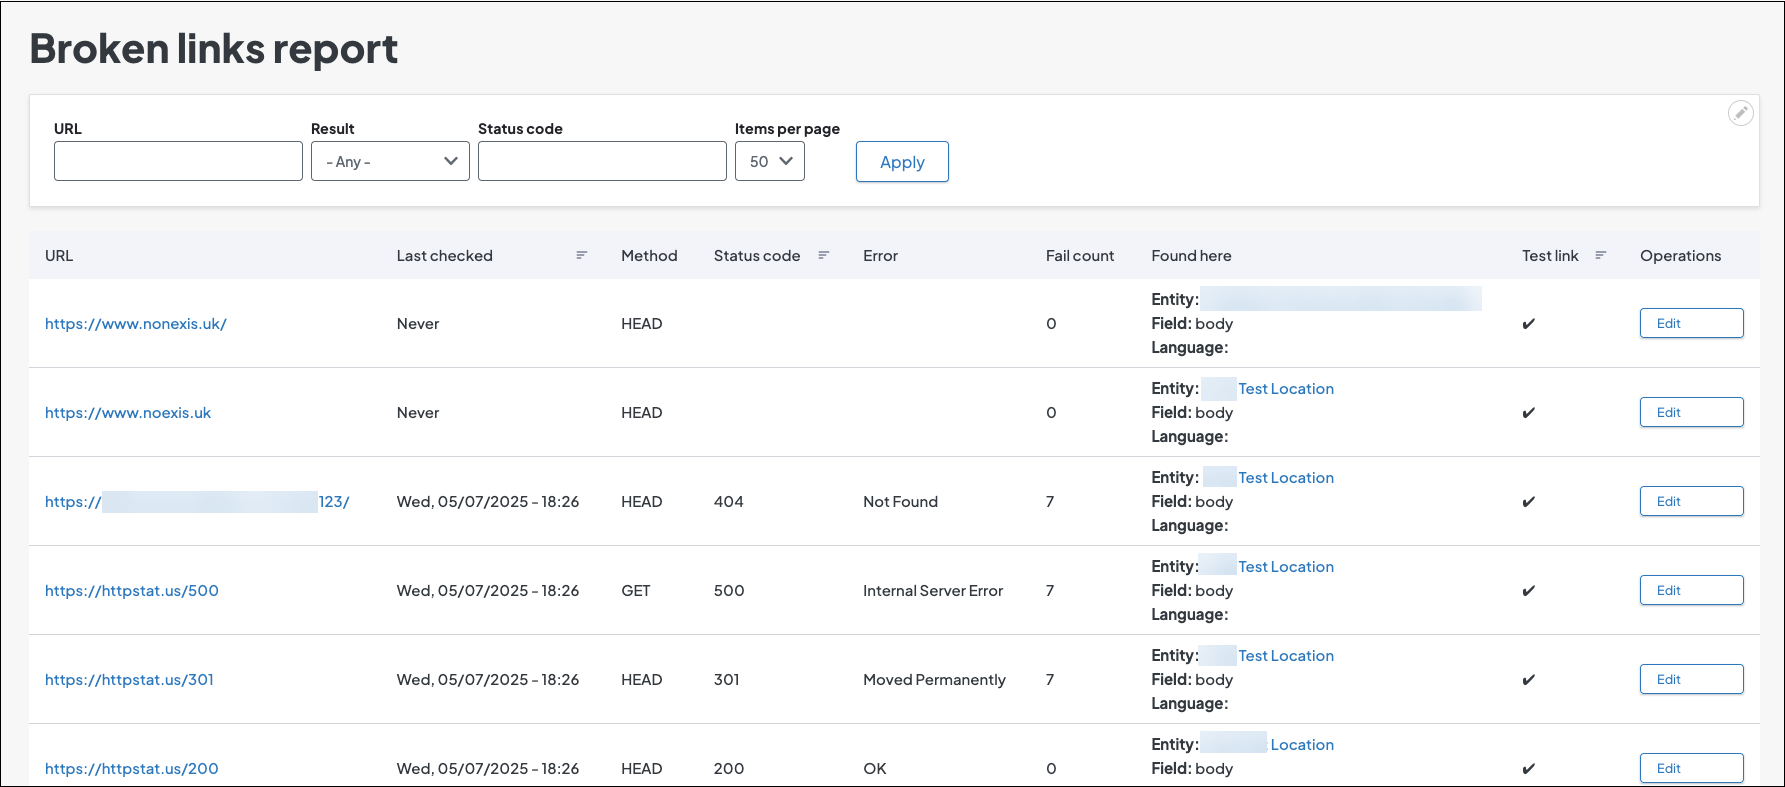The height and width of the screenshot is (787, 1785).
Task: Click the 'Broken links report' heading
Action: coord(214,49)
